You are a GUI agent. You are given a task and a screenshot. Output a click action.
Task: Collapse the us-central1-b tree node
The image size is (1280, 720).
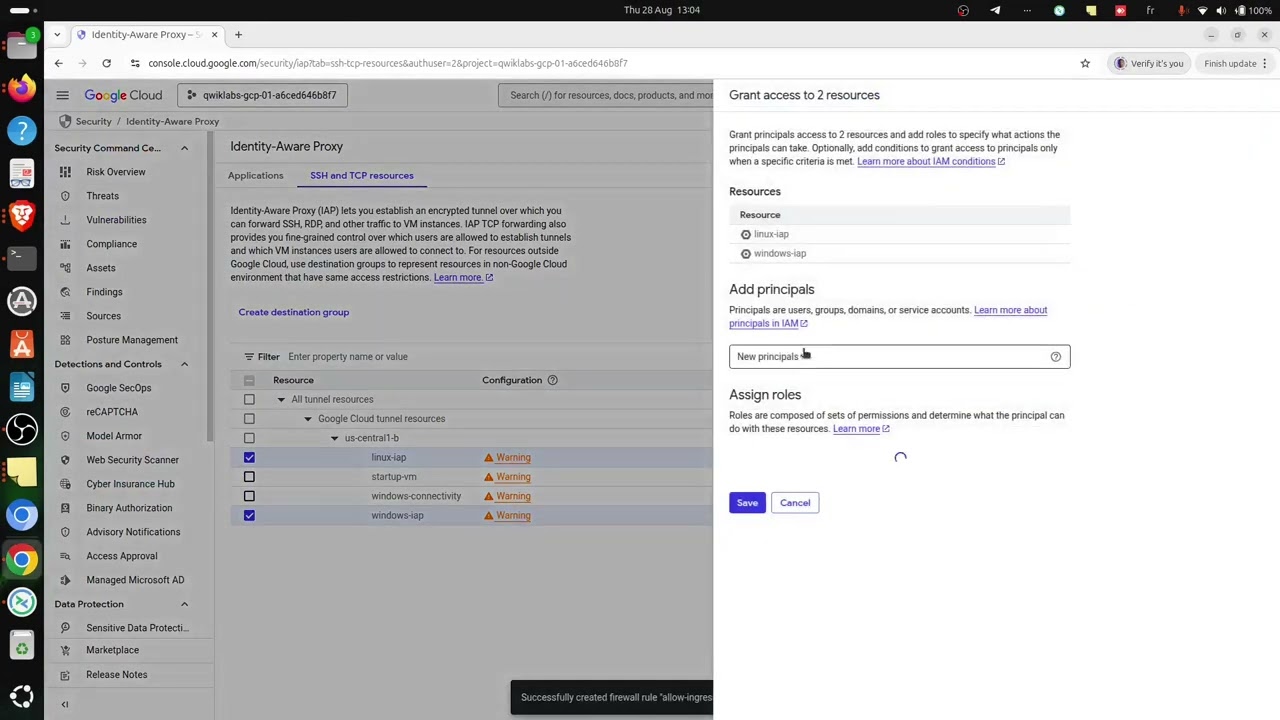(x=335, y=438)
